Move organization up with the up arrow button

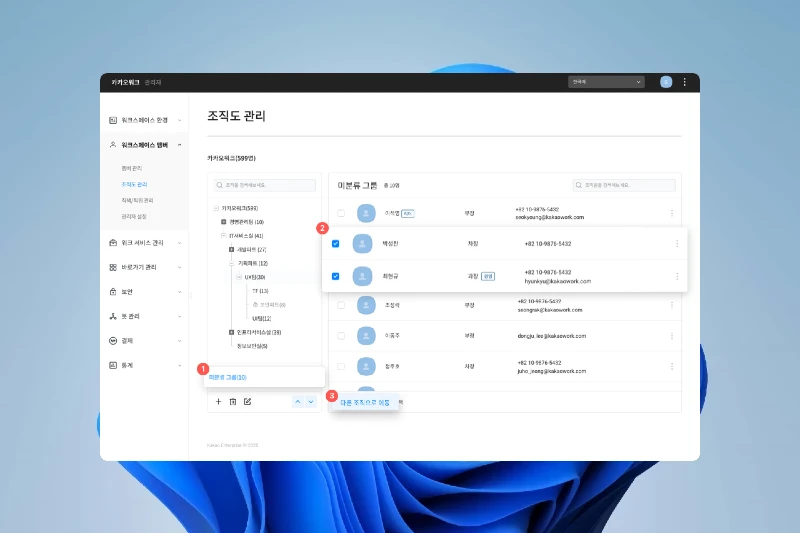[x=297, y=402]
